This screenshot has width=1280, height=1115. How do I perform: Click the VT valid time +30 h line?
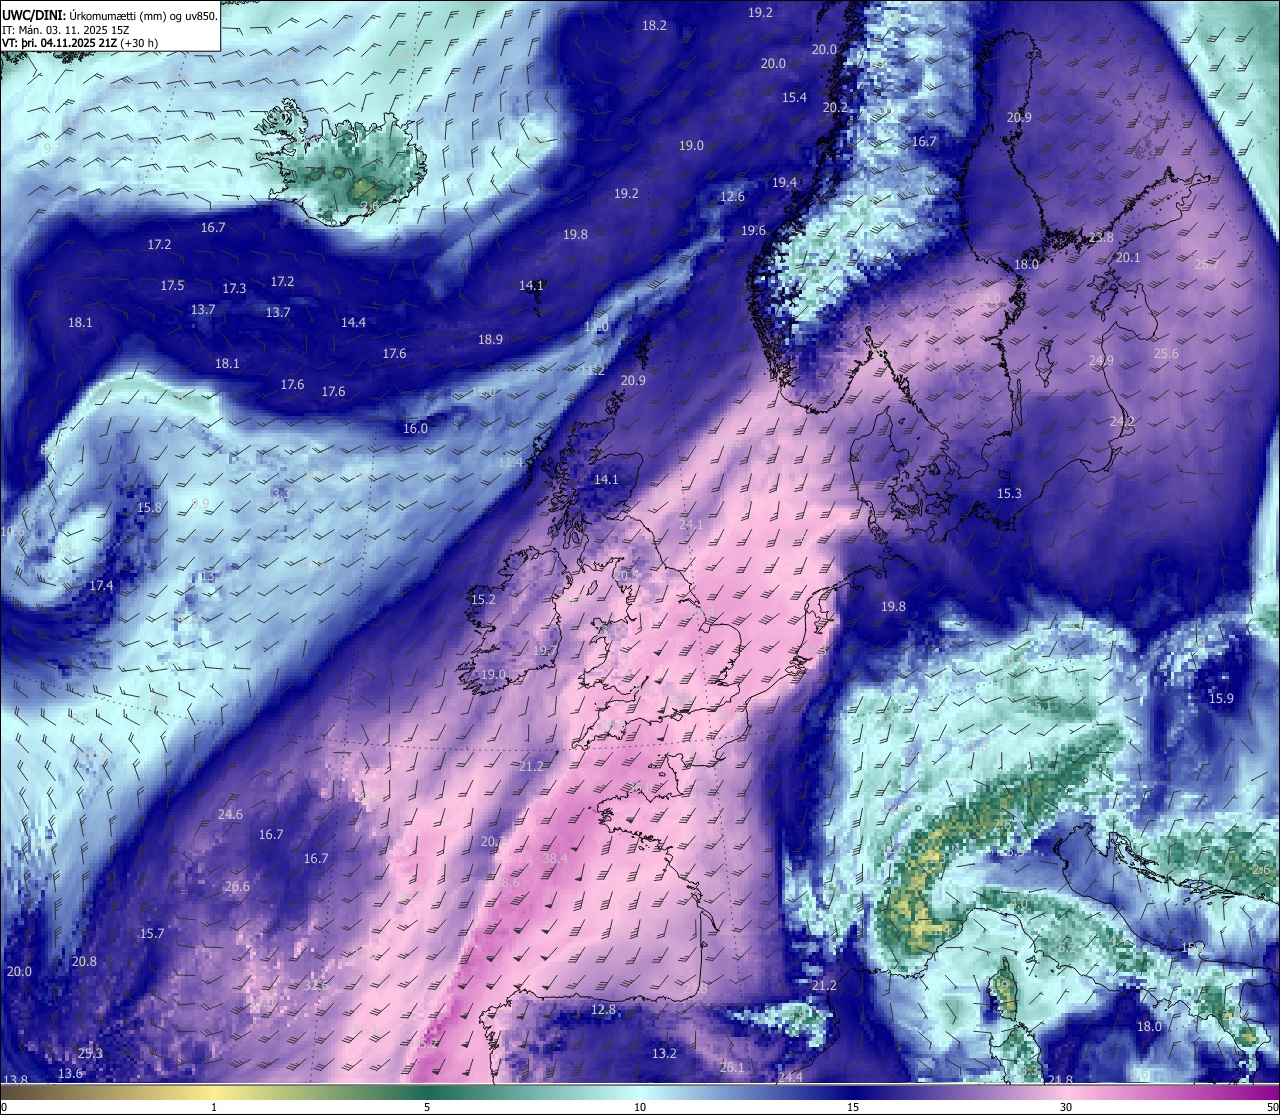80,43
